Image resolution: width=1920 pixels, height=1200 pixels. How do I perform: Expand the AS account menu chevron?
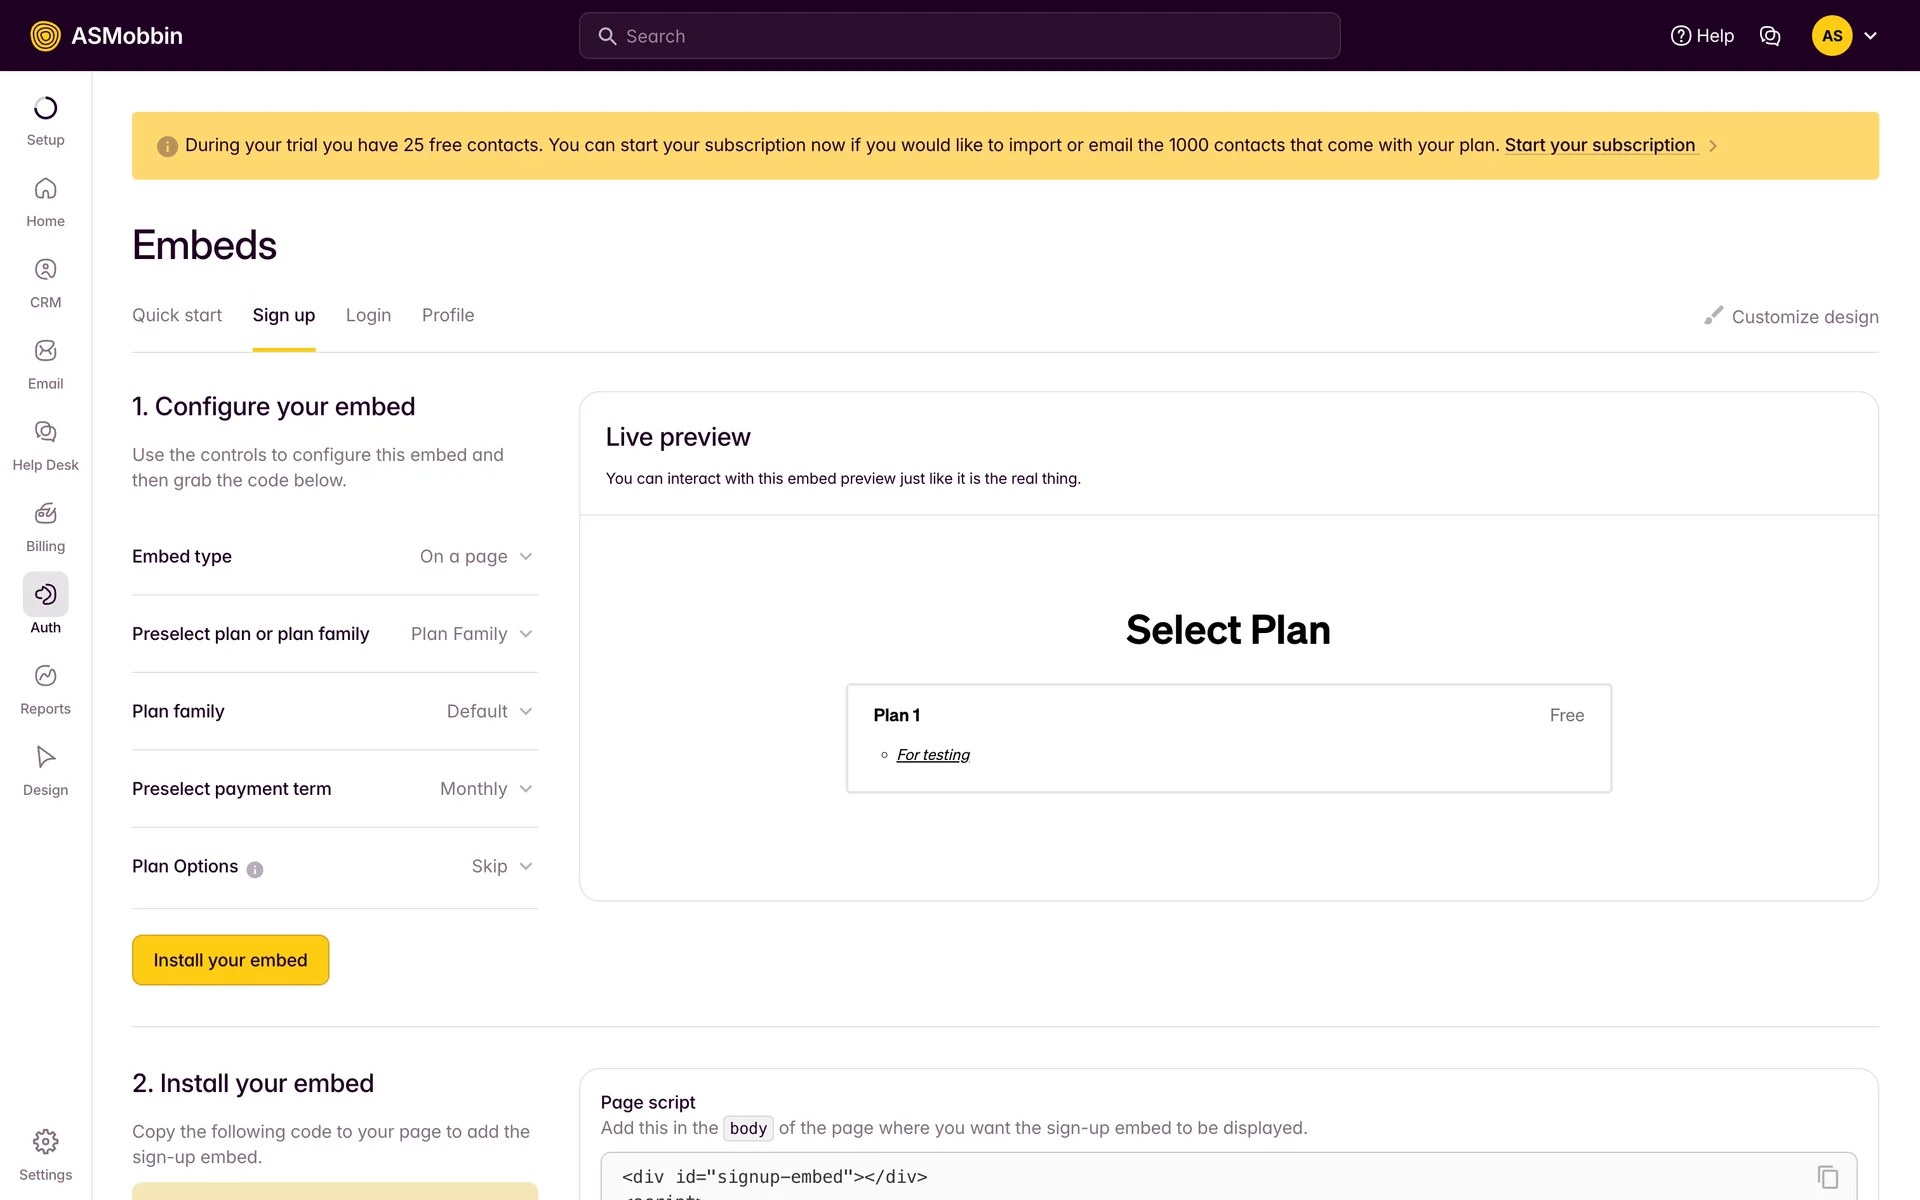(1870, 36)
